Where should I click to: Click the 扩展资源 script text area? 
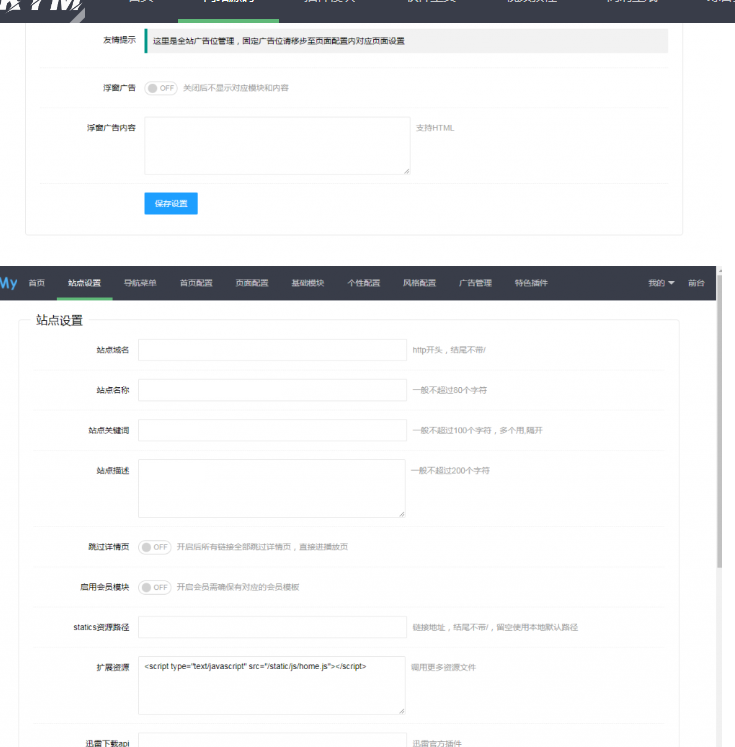click(272, 685)
